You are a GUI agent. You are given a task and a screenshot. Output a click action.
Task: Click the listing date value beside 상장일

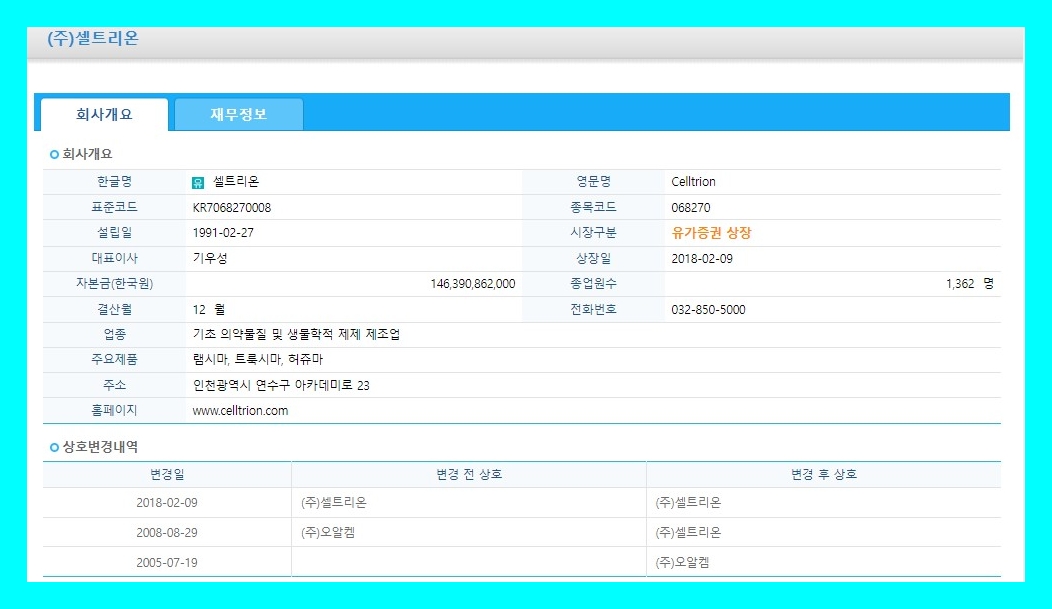click(702, 258)
